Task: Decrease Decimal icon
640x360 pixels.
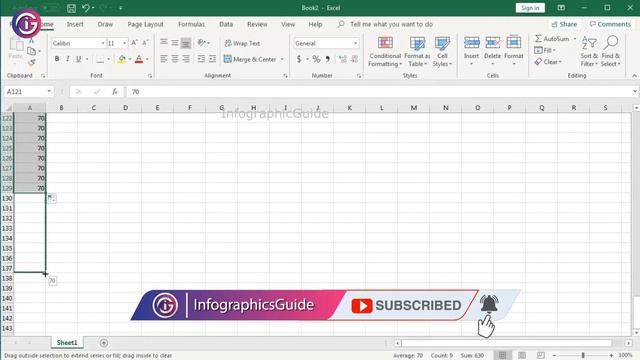Action: [x=354, y=59]
